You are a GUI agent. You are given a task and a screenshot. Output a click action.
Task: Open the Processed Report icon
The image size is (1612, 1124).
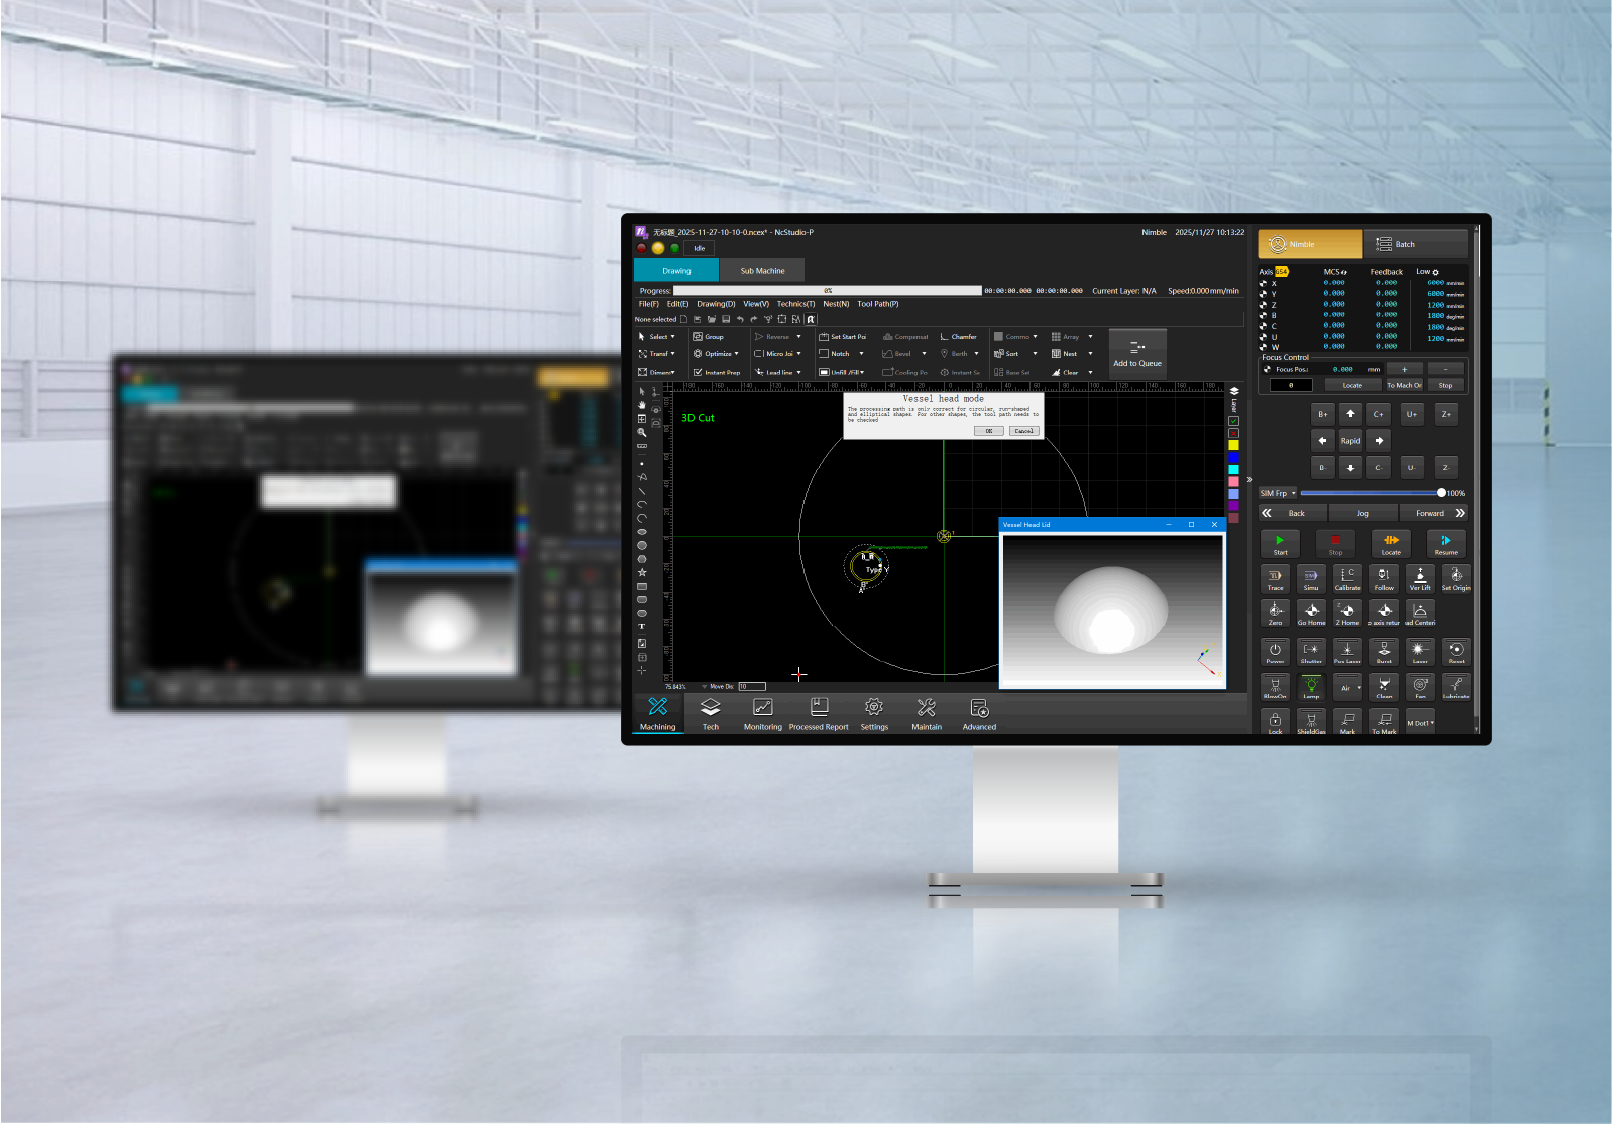coord(818,714)
